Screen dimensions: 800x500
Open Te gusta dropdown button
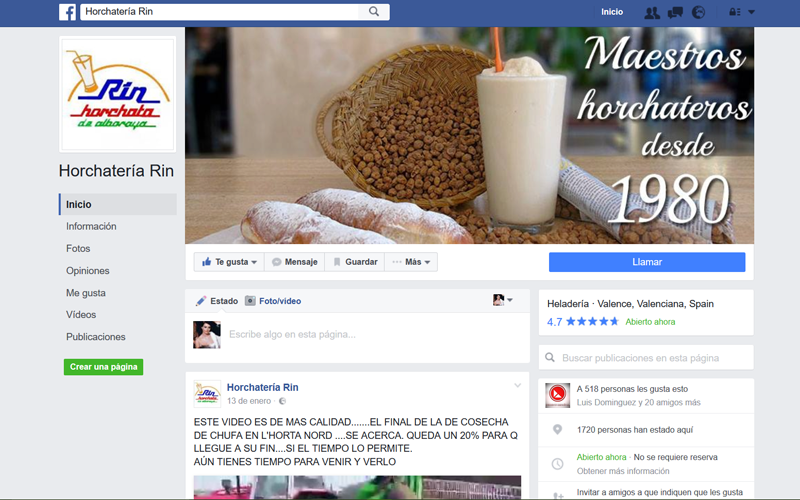pyautogui.click(x=229, y=262)
